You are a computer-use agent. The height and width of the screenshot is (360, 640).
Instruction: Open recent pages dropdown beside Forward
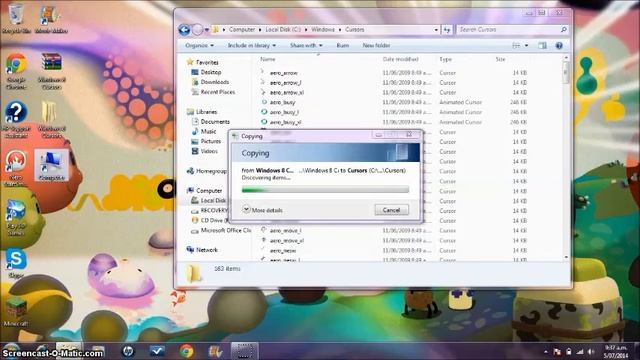(x=207, y=30)
